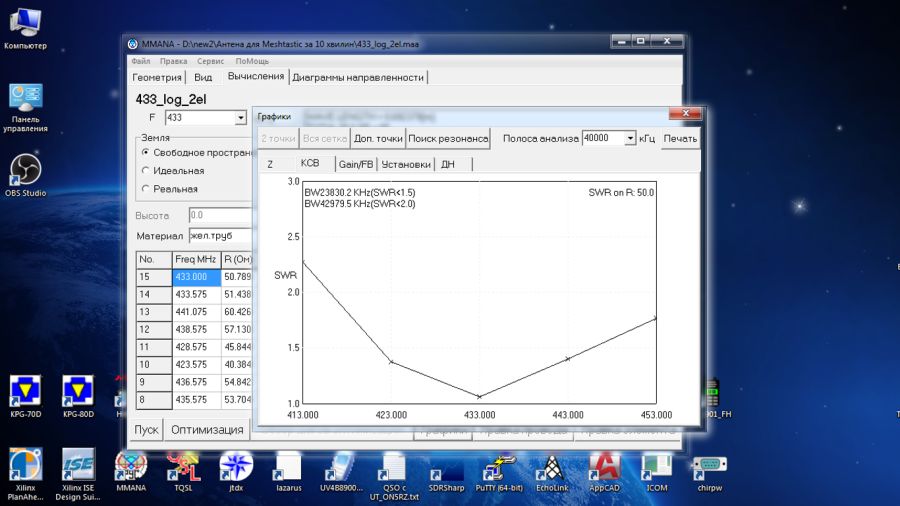Open the jtdx desktop icon

(x=235, y=466)
